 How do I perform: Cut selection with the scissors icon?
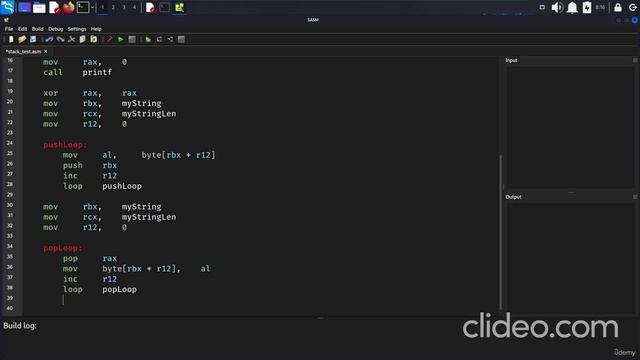click(x=71, y=40)
